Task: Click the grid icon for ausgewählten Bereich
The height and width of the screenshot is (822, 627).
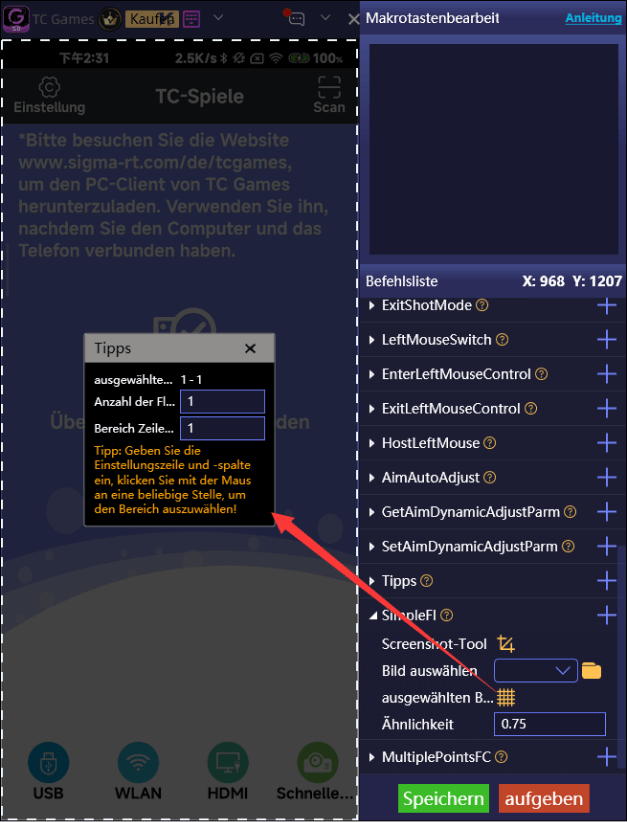Action: point(506,697)
